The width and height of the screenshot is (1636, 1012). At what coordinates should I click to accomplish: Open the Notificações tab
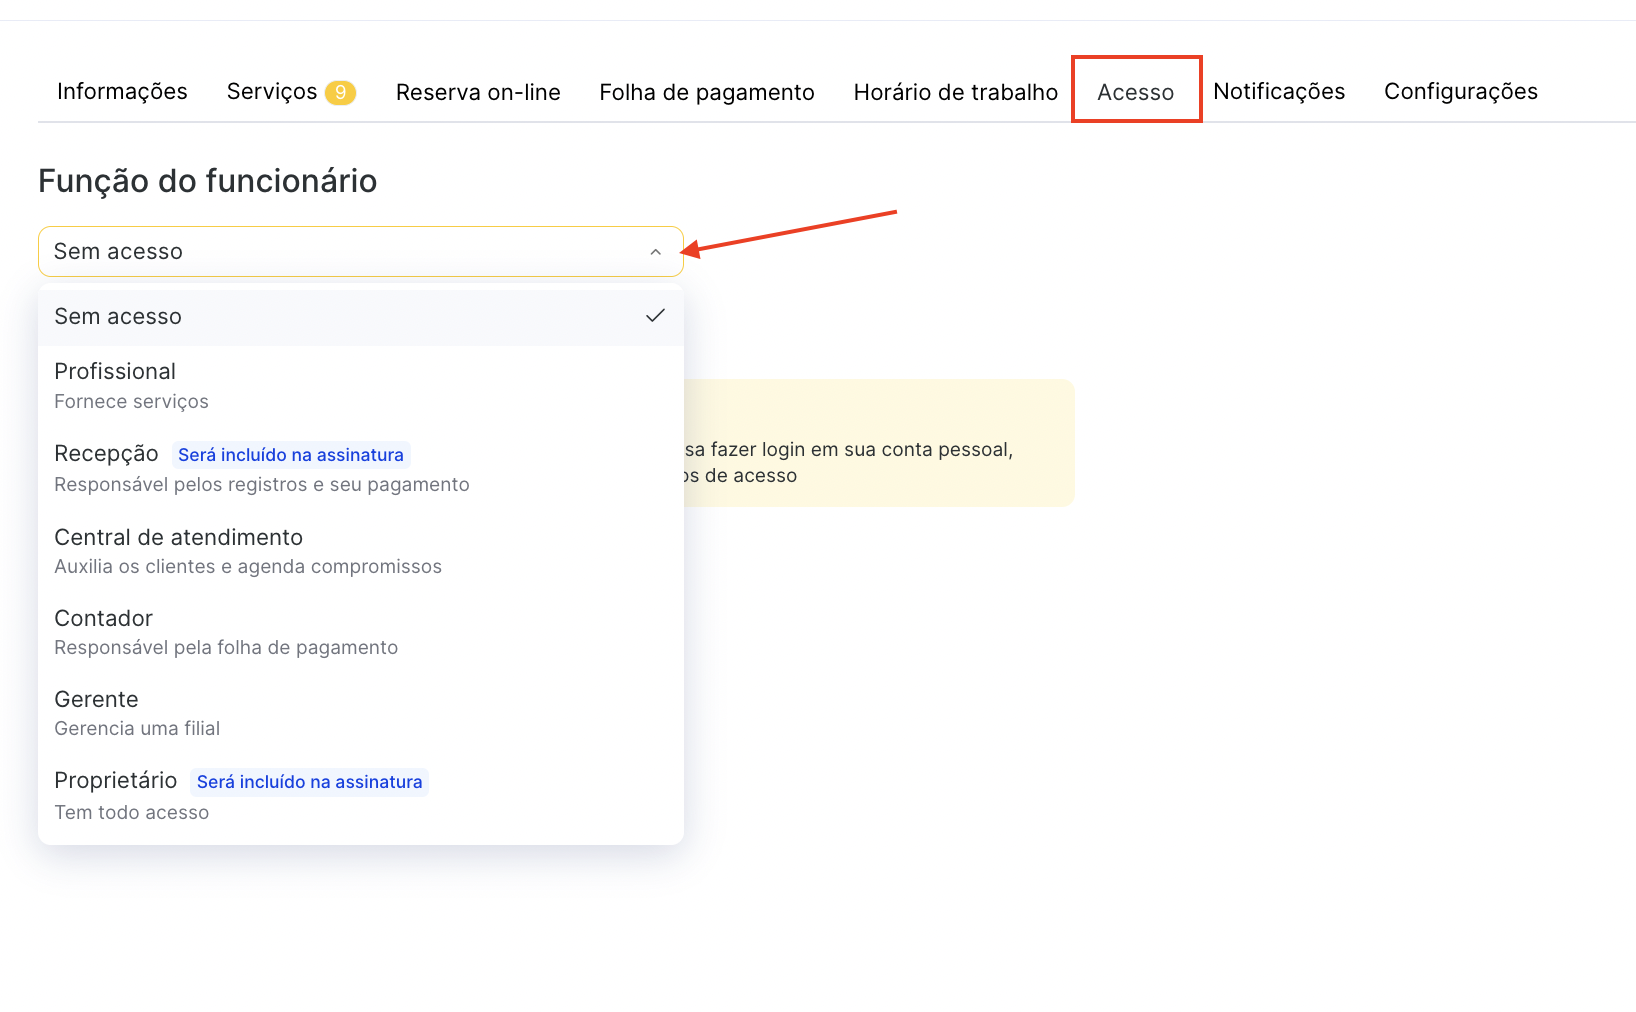1278,92
